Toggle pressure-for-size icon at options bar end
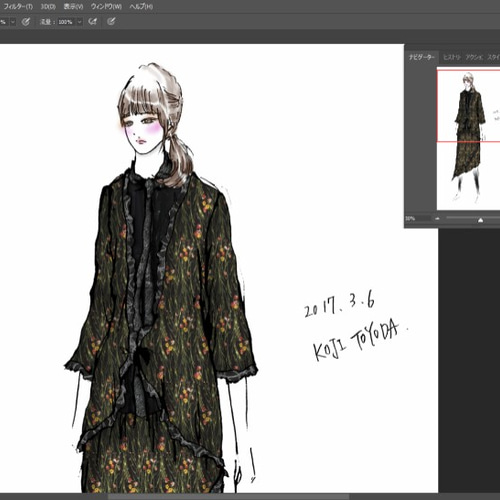The width and height of the screenshot is (500, 500). (111, 22)
